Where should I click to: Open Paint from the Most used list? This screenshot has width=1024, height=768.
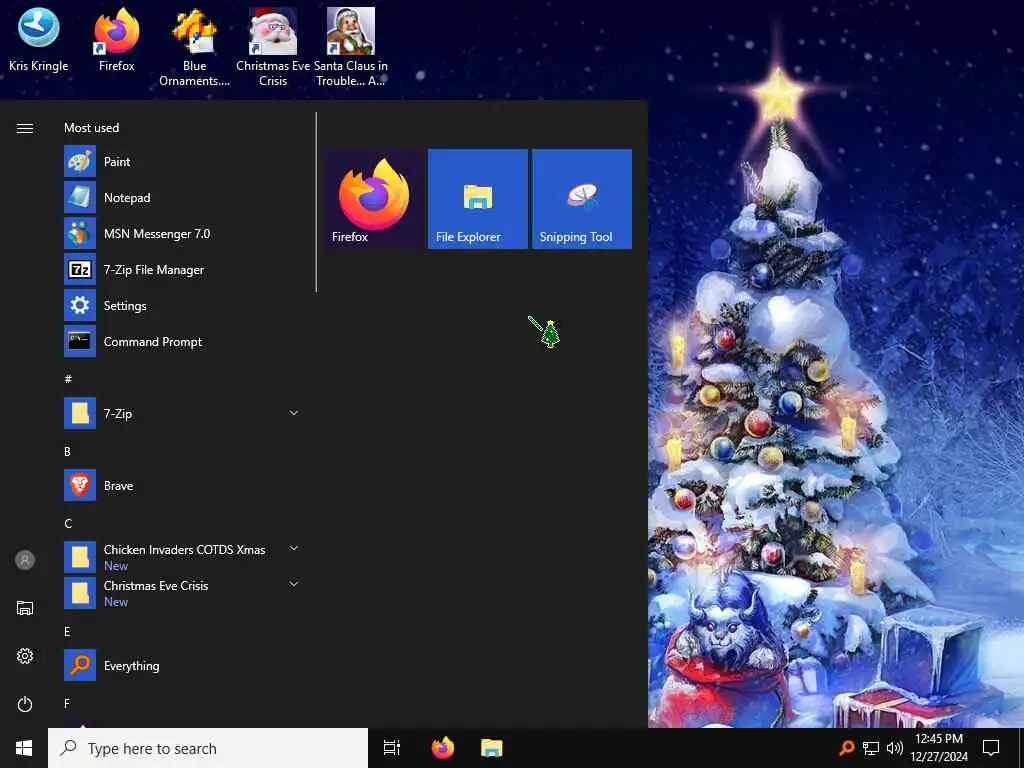[x=183, y=161]
